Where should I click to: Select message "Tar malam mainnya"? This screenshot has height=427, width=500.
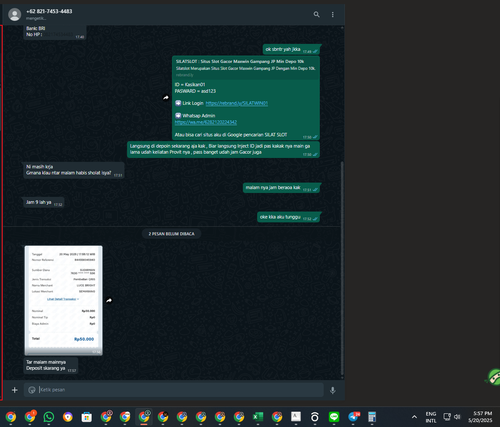51,365
